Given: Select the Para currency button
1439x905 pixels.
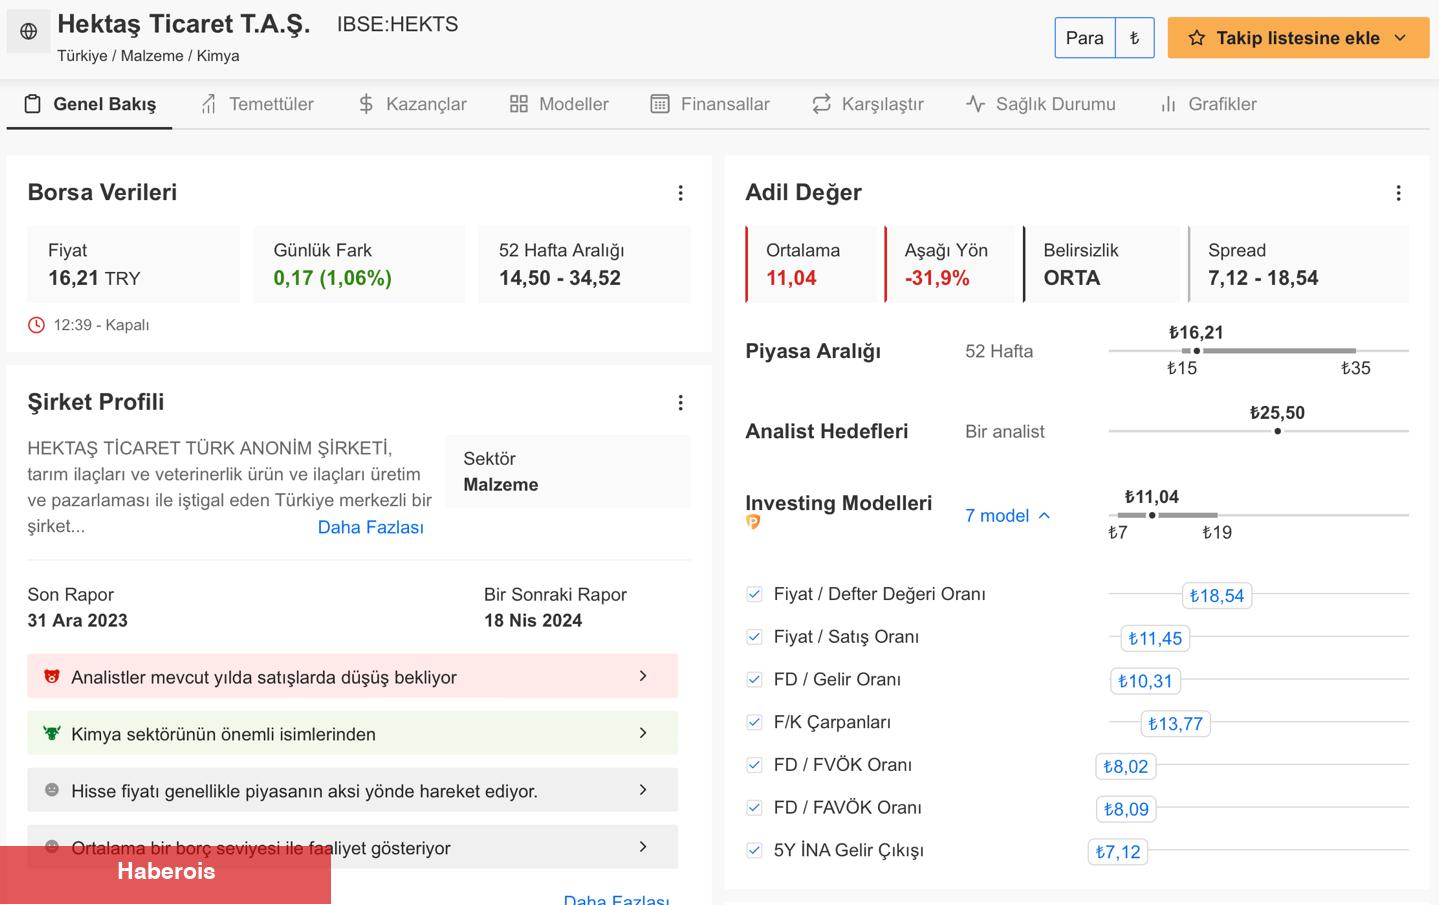Looking at the screenshot, I should click(x=1085, y=38).
